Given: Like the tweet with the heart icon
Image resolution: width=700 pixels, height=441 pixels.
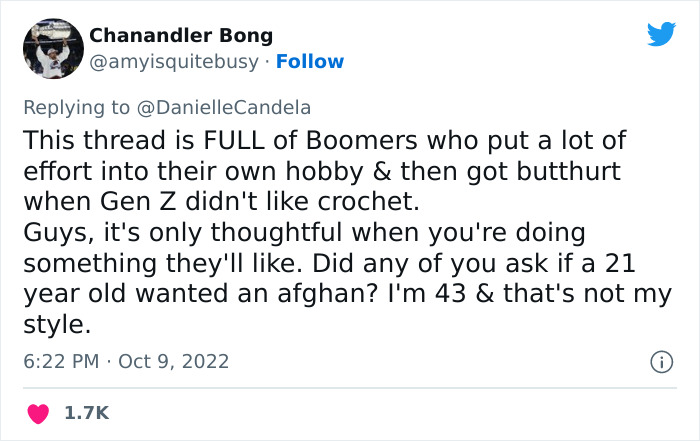Looking at the screenshot, I should 39,412.
